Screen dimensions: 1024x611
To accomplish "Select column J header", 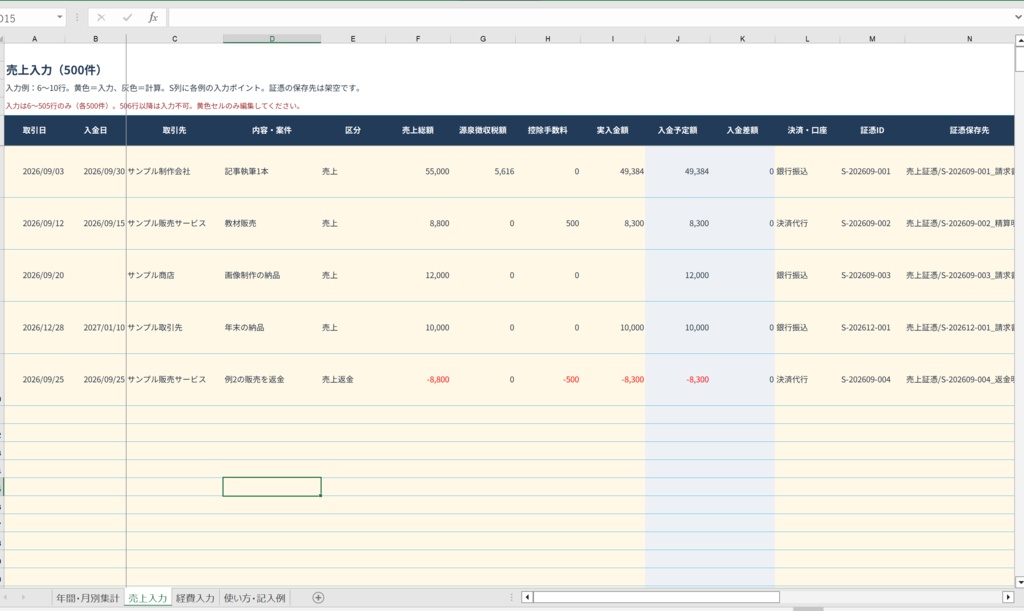I will click(677, 39).
